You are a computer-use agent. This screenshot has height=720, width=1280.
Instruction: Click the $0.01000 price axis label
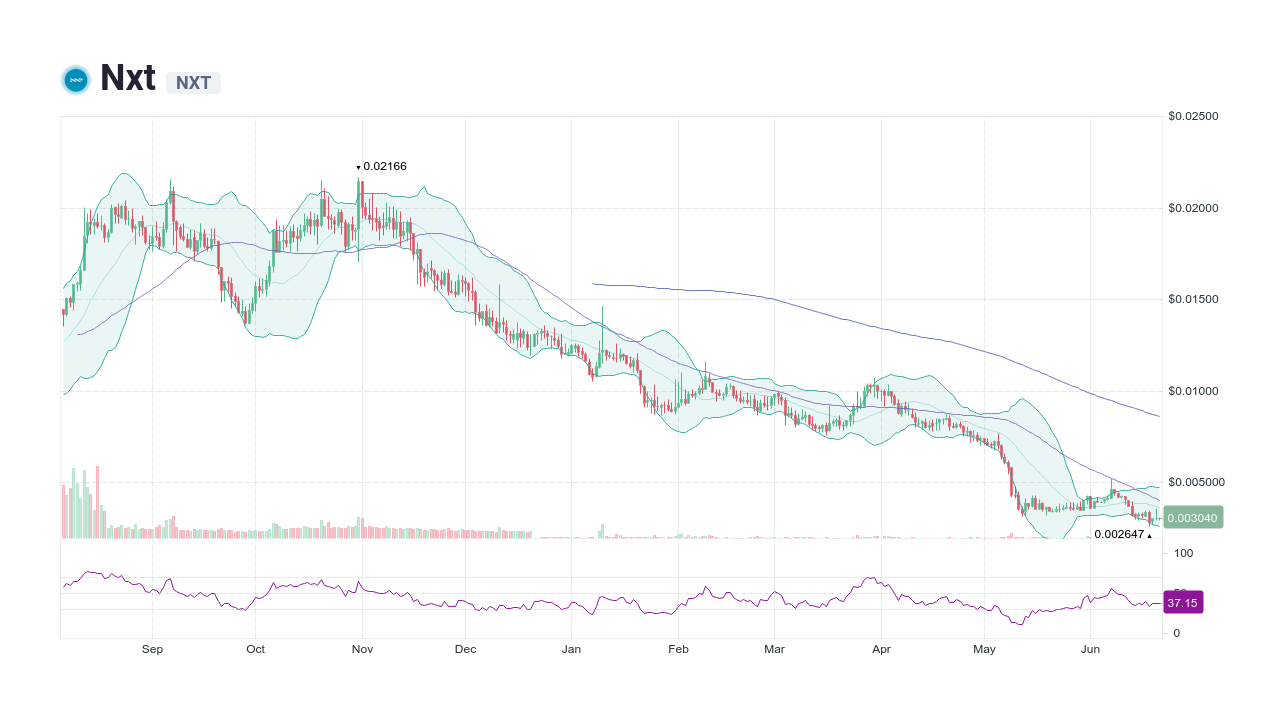click(x=1194, y=390)
